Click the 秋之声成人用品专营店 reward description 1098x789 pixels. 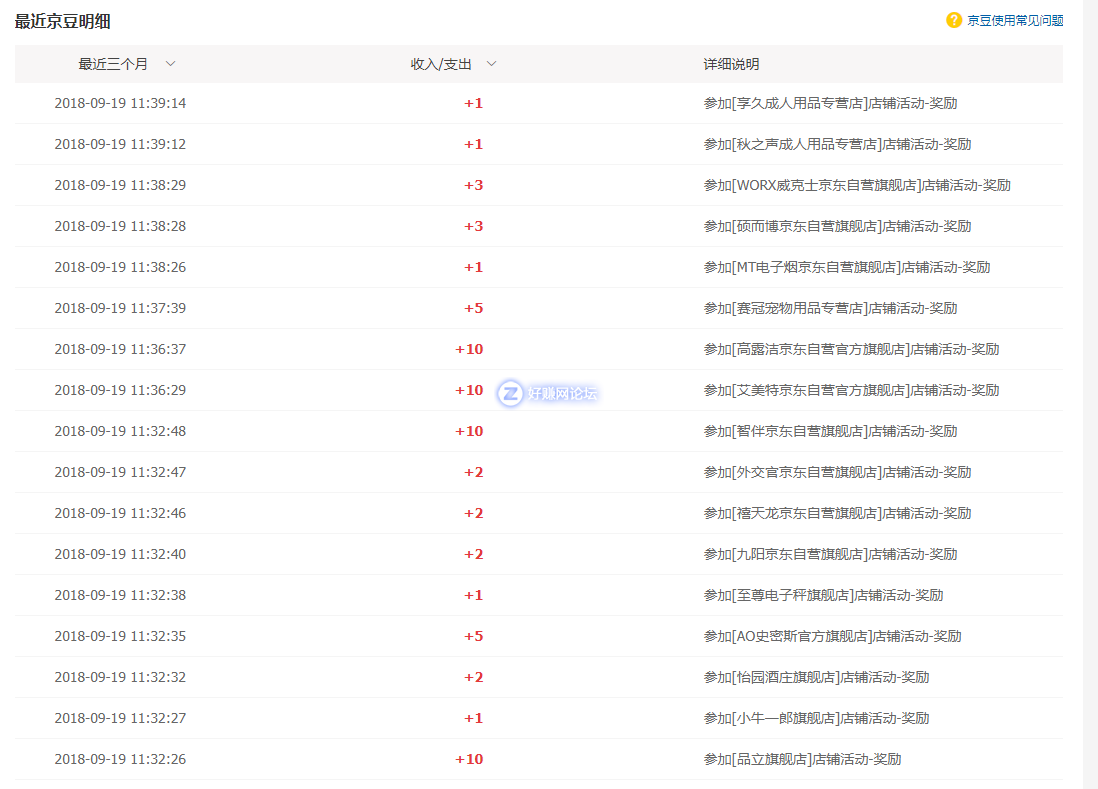pos(838,144)
